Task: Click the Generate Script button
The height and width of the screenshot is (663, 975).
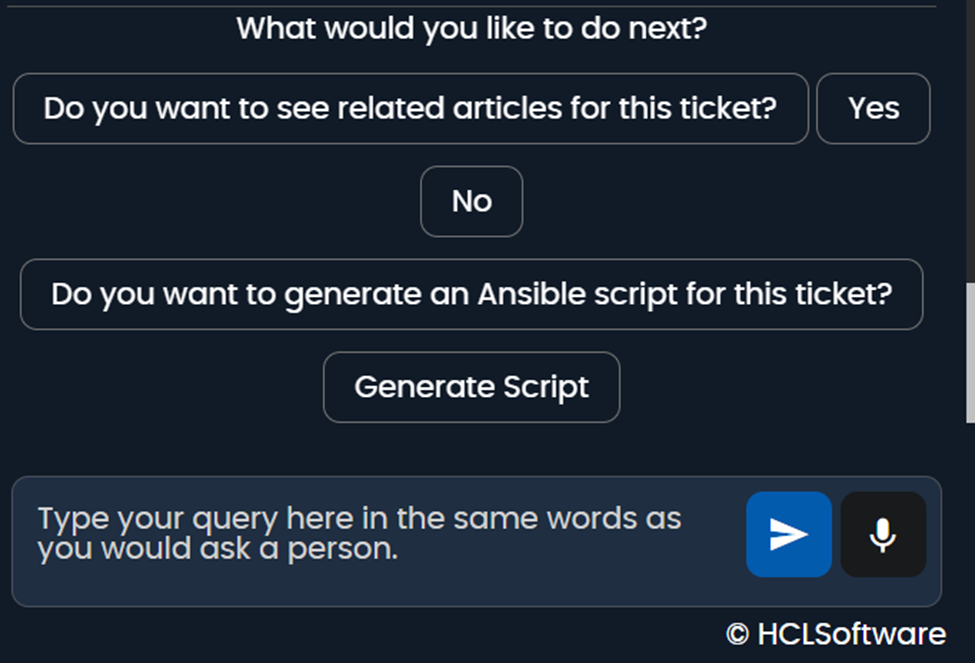Action: click(x=471, y=387)
